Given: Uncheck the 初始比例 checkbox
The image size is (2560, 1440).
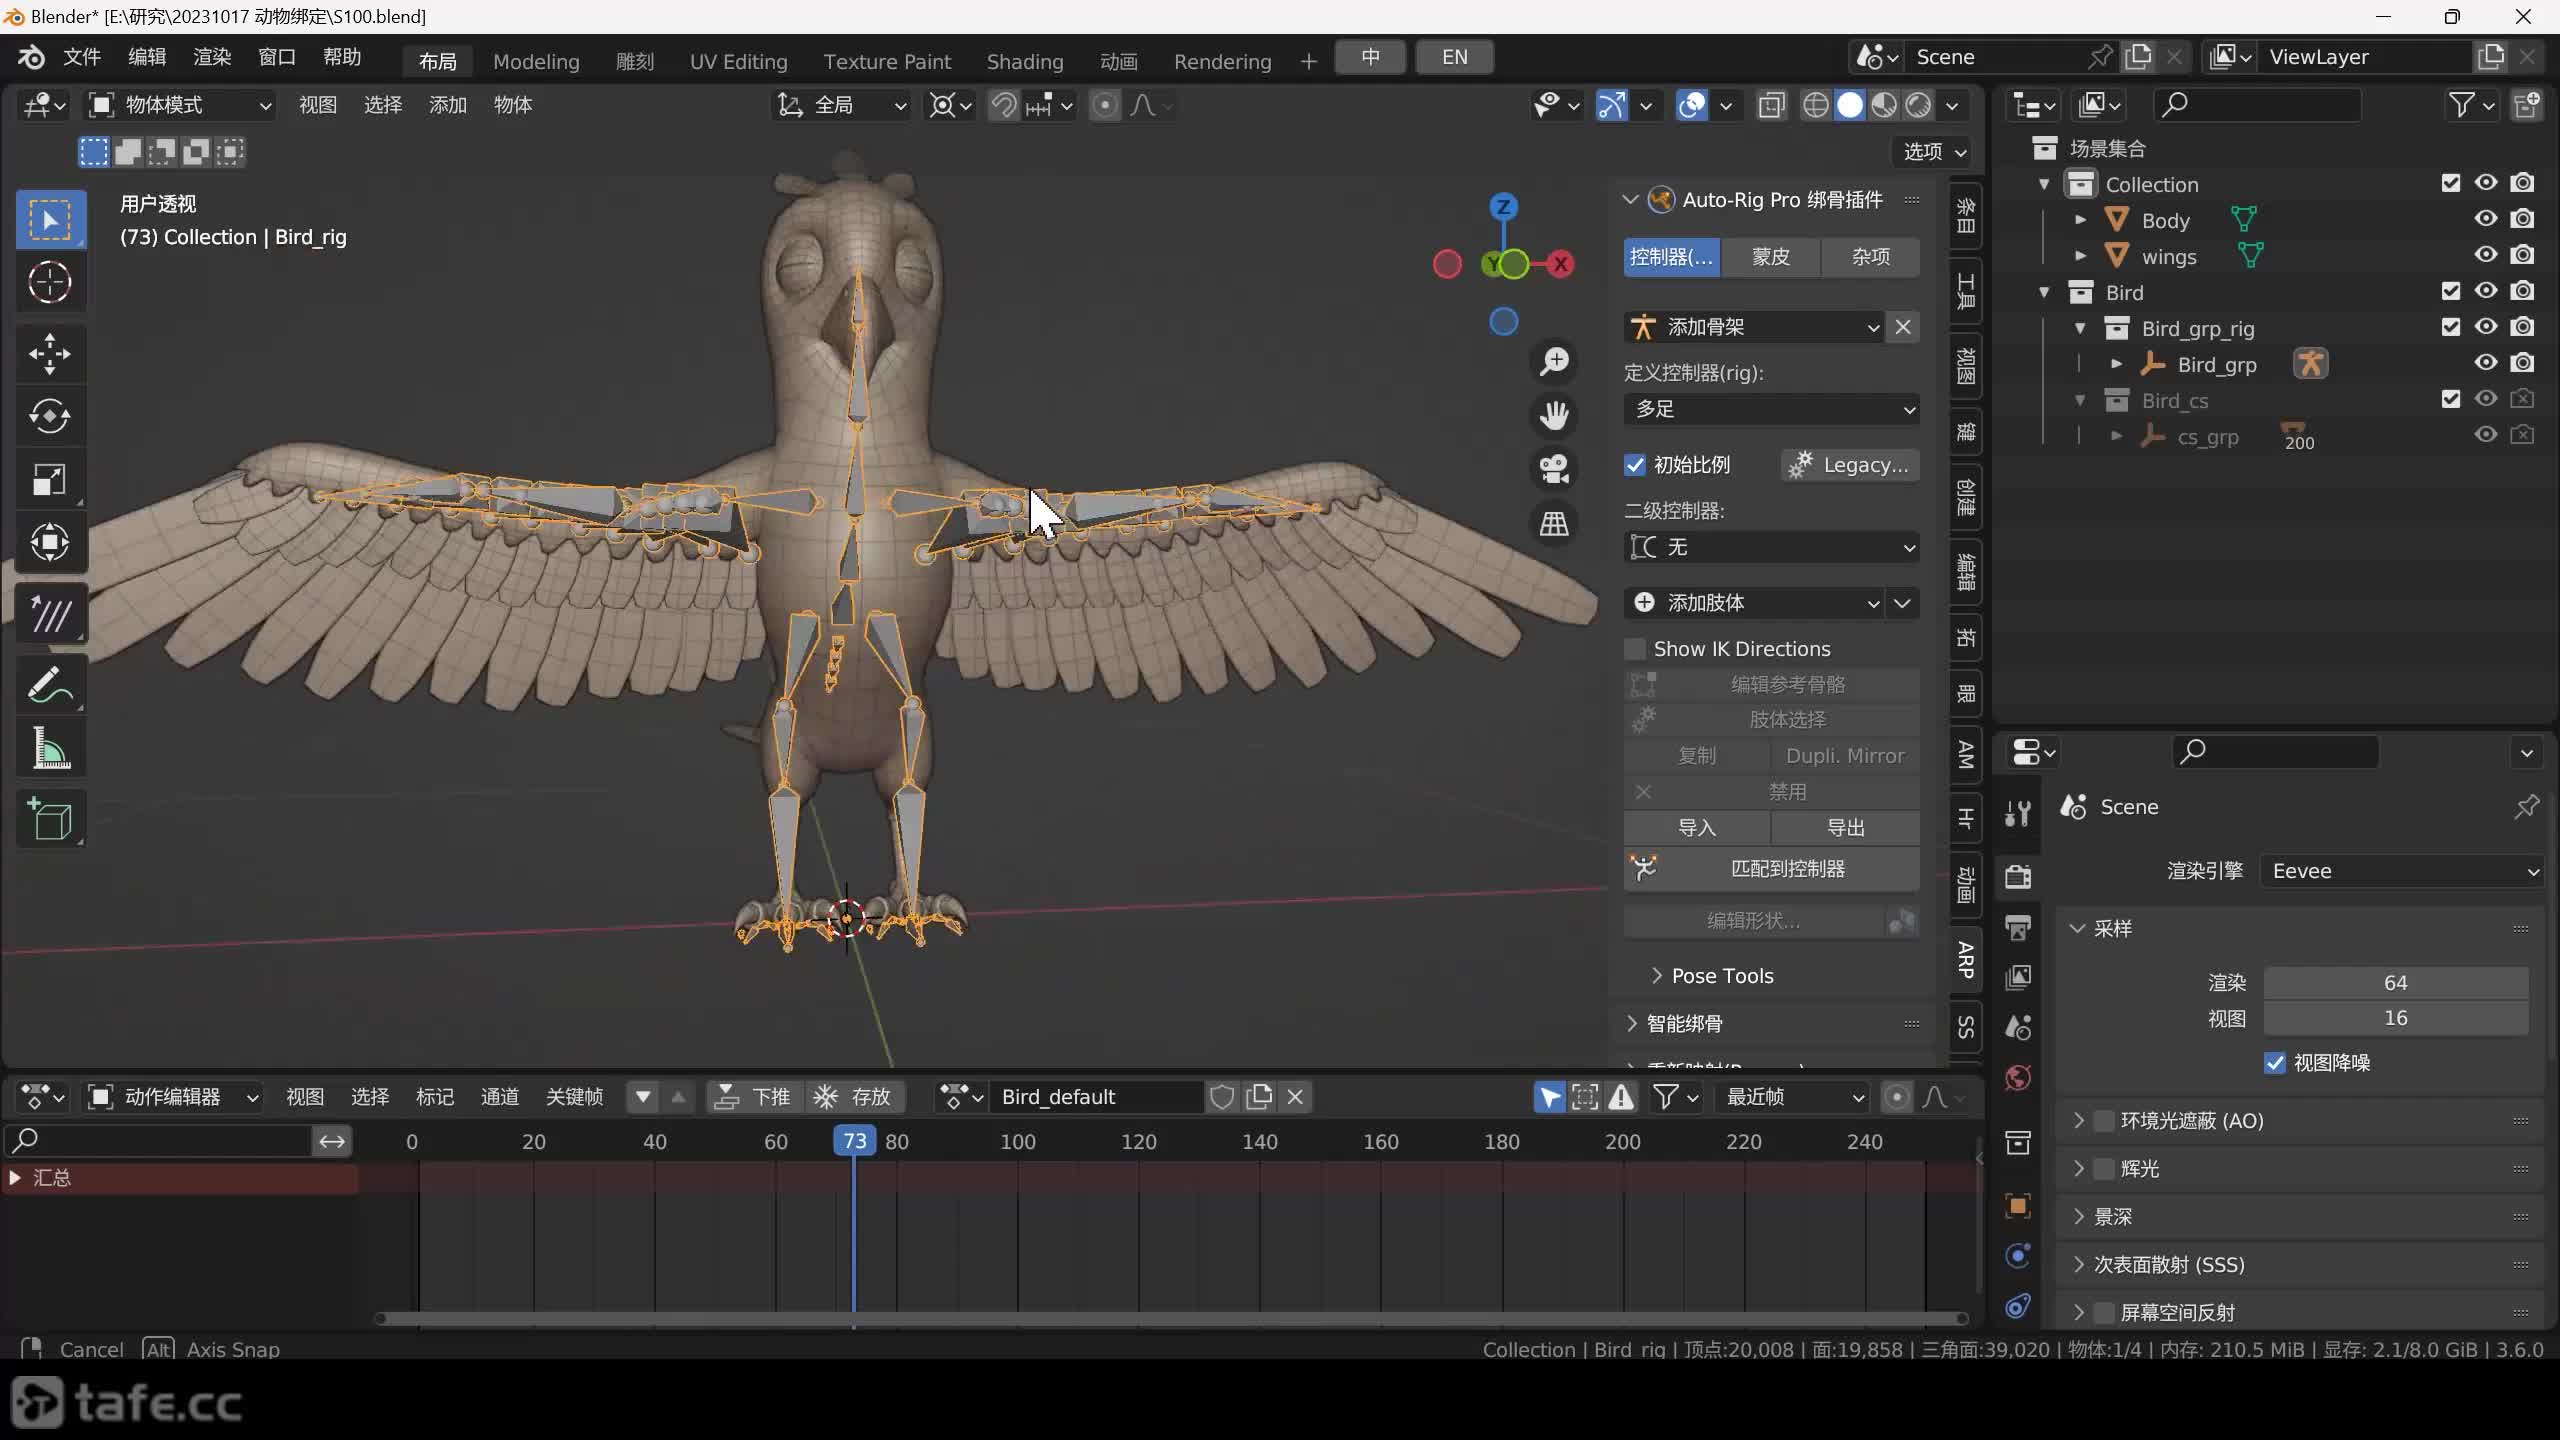Looking at the screenshot, I should coord(1635,465).
